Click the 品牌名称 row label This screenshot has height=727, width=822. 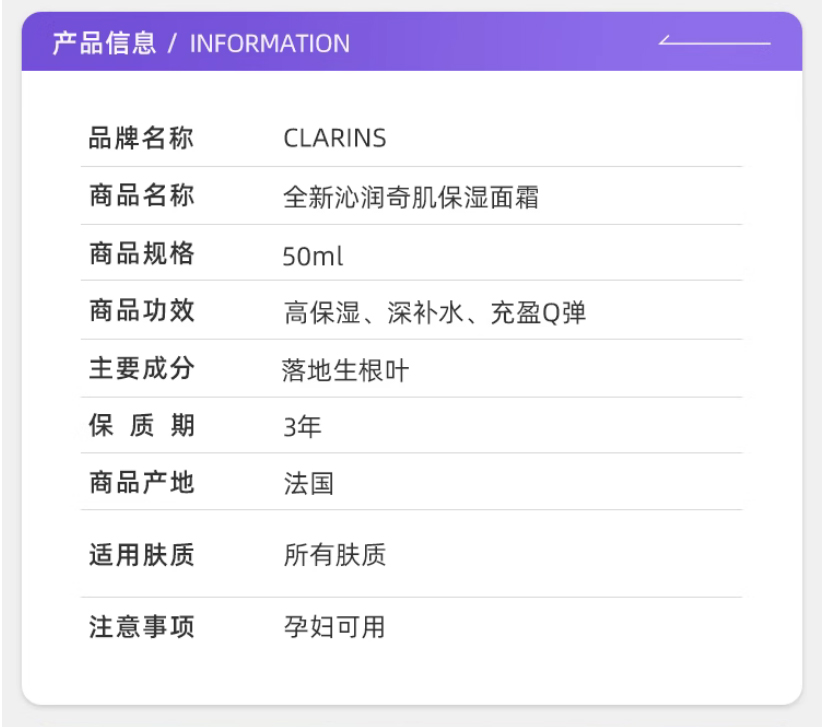click(141, 138)
